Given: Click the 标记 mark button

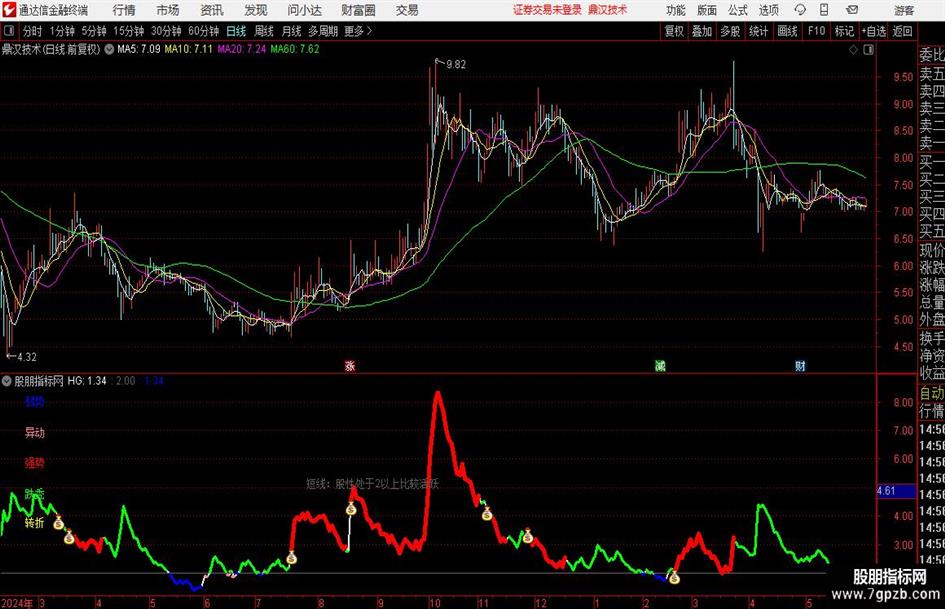Looking at the screenshot, I should click(844, 31).
